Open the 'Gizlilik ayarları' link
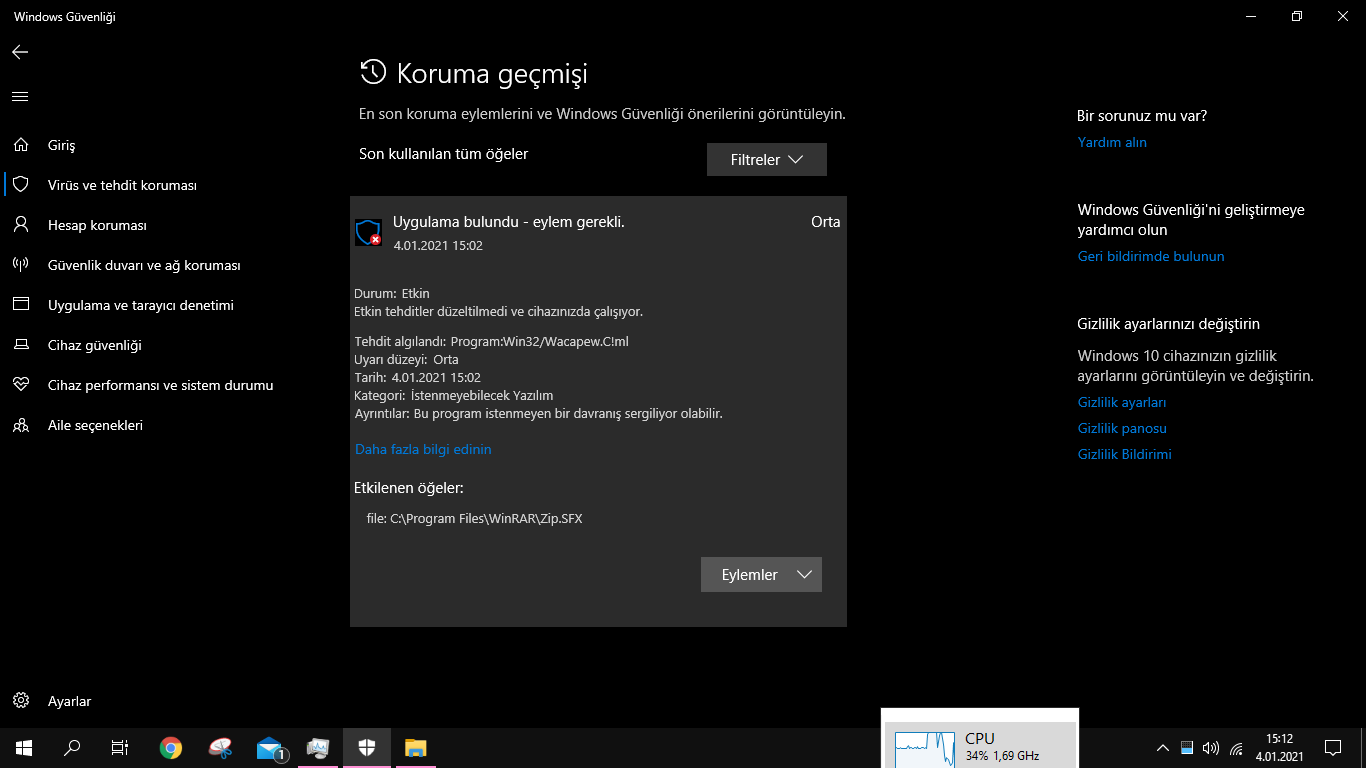This screenshot has width=1366, height=768. pyautogui.click(x=1122, y=402)
